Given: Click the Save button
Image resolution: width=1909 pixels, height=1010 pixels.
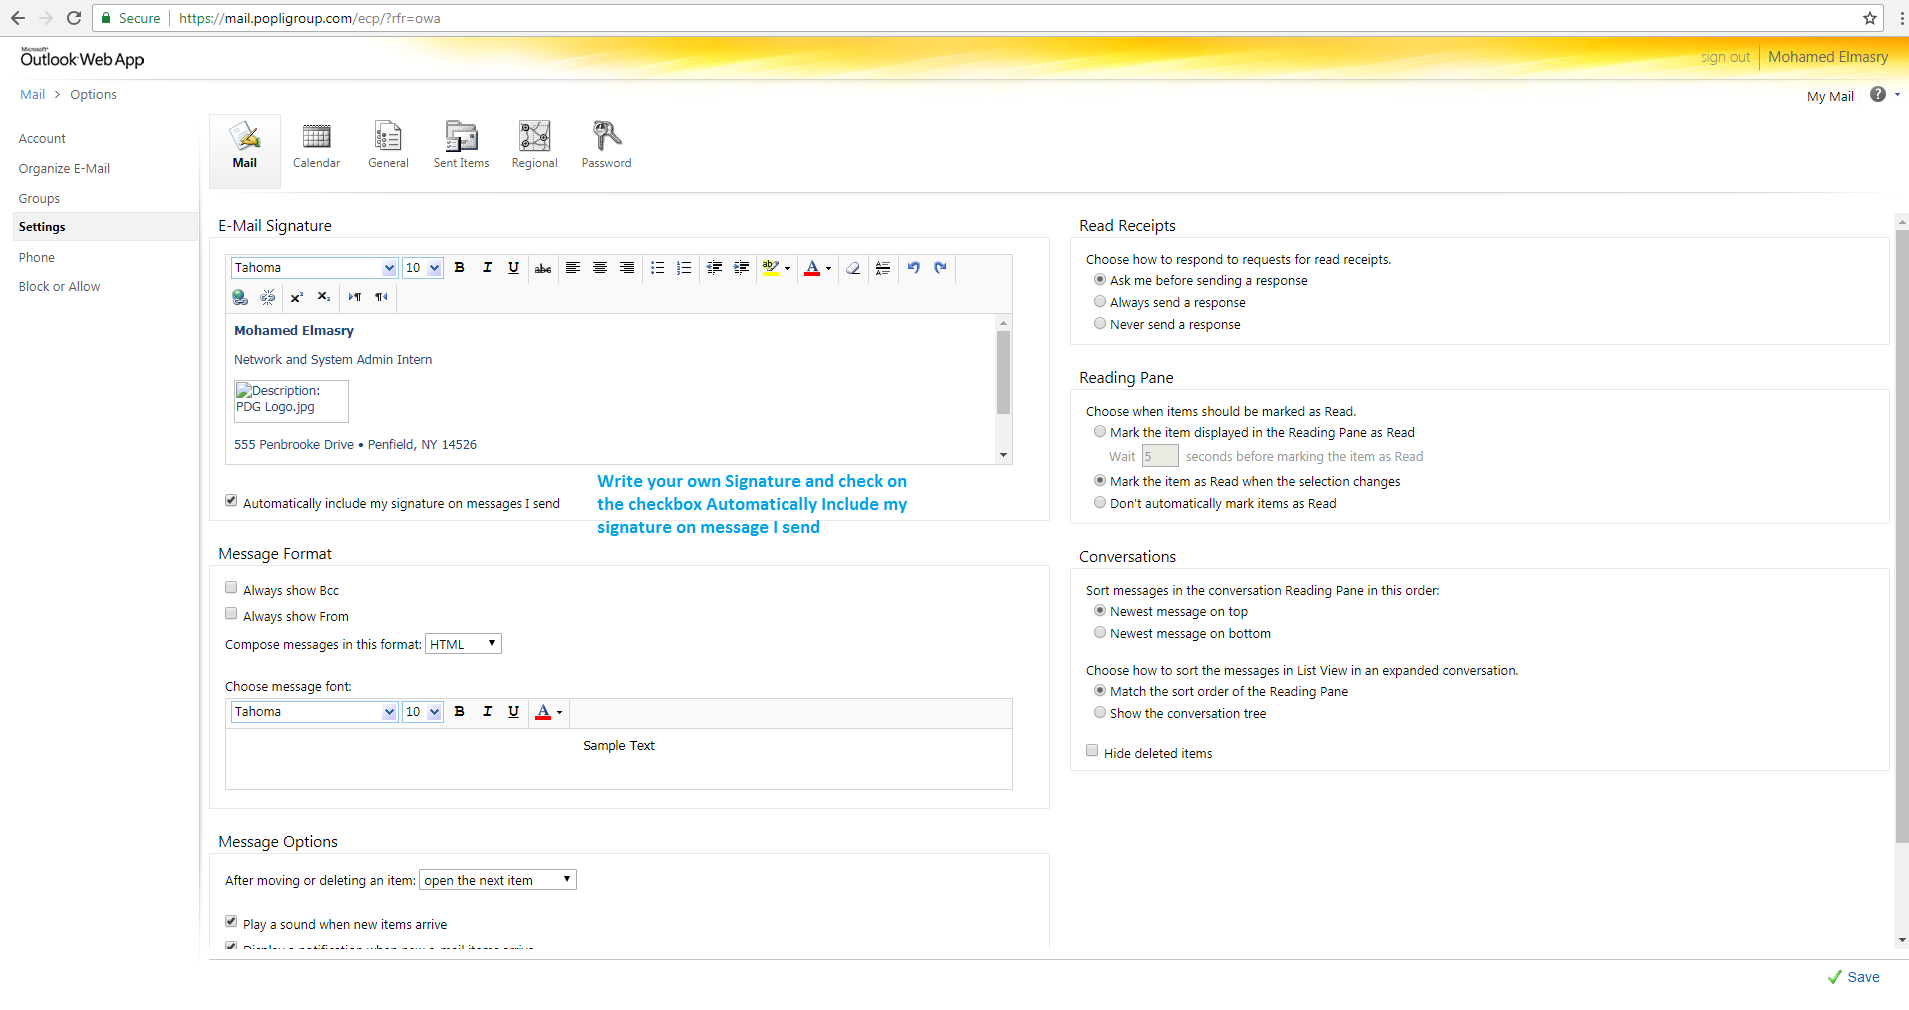Looking at the screenshot, I should pyautogui.click(x=1853, y=977).
